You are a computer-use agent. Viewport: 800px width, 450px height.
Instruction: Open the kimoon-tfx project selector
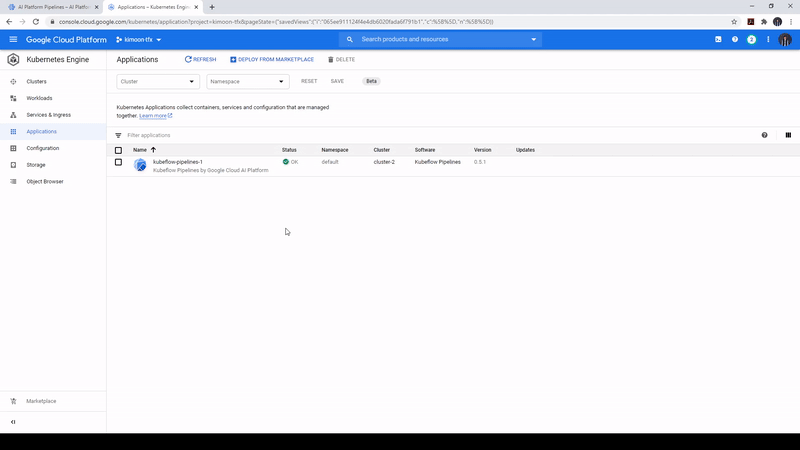click(x=139, y=39)
